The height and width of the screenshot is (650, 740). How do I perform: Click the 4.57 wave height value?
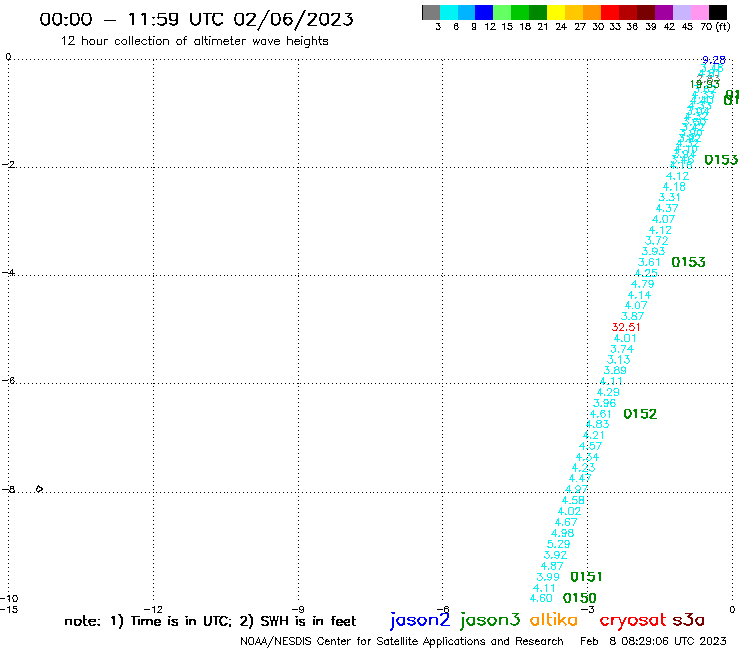click(590, 446)
